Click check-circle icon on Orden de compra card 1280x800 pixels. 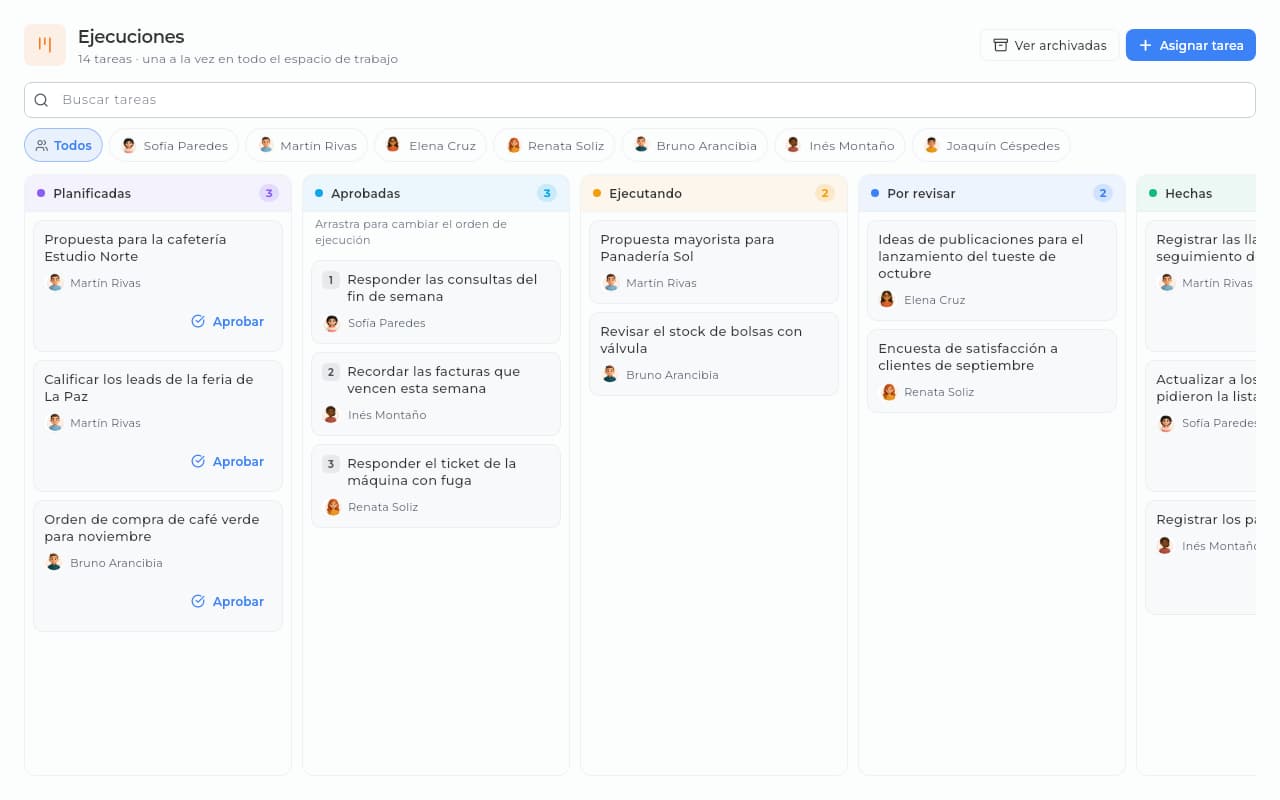tap(198, 601)
